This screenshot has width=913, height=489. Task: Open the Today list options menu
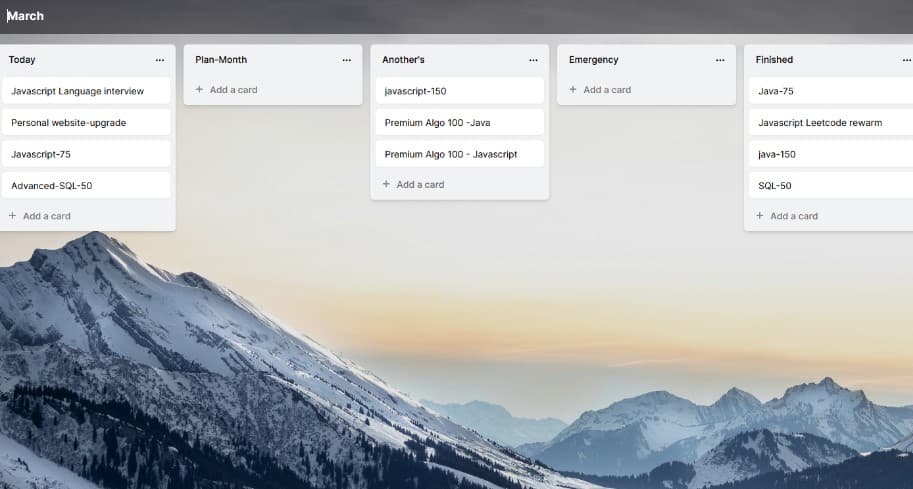[159, 60]
